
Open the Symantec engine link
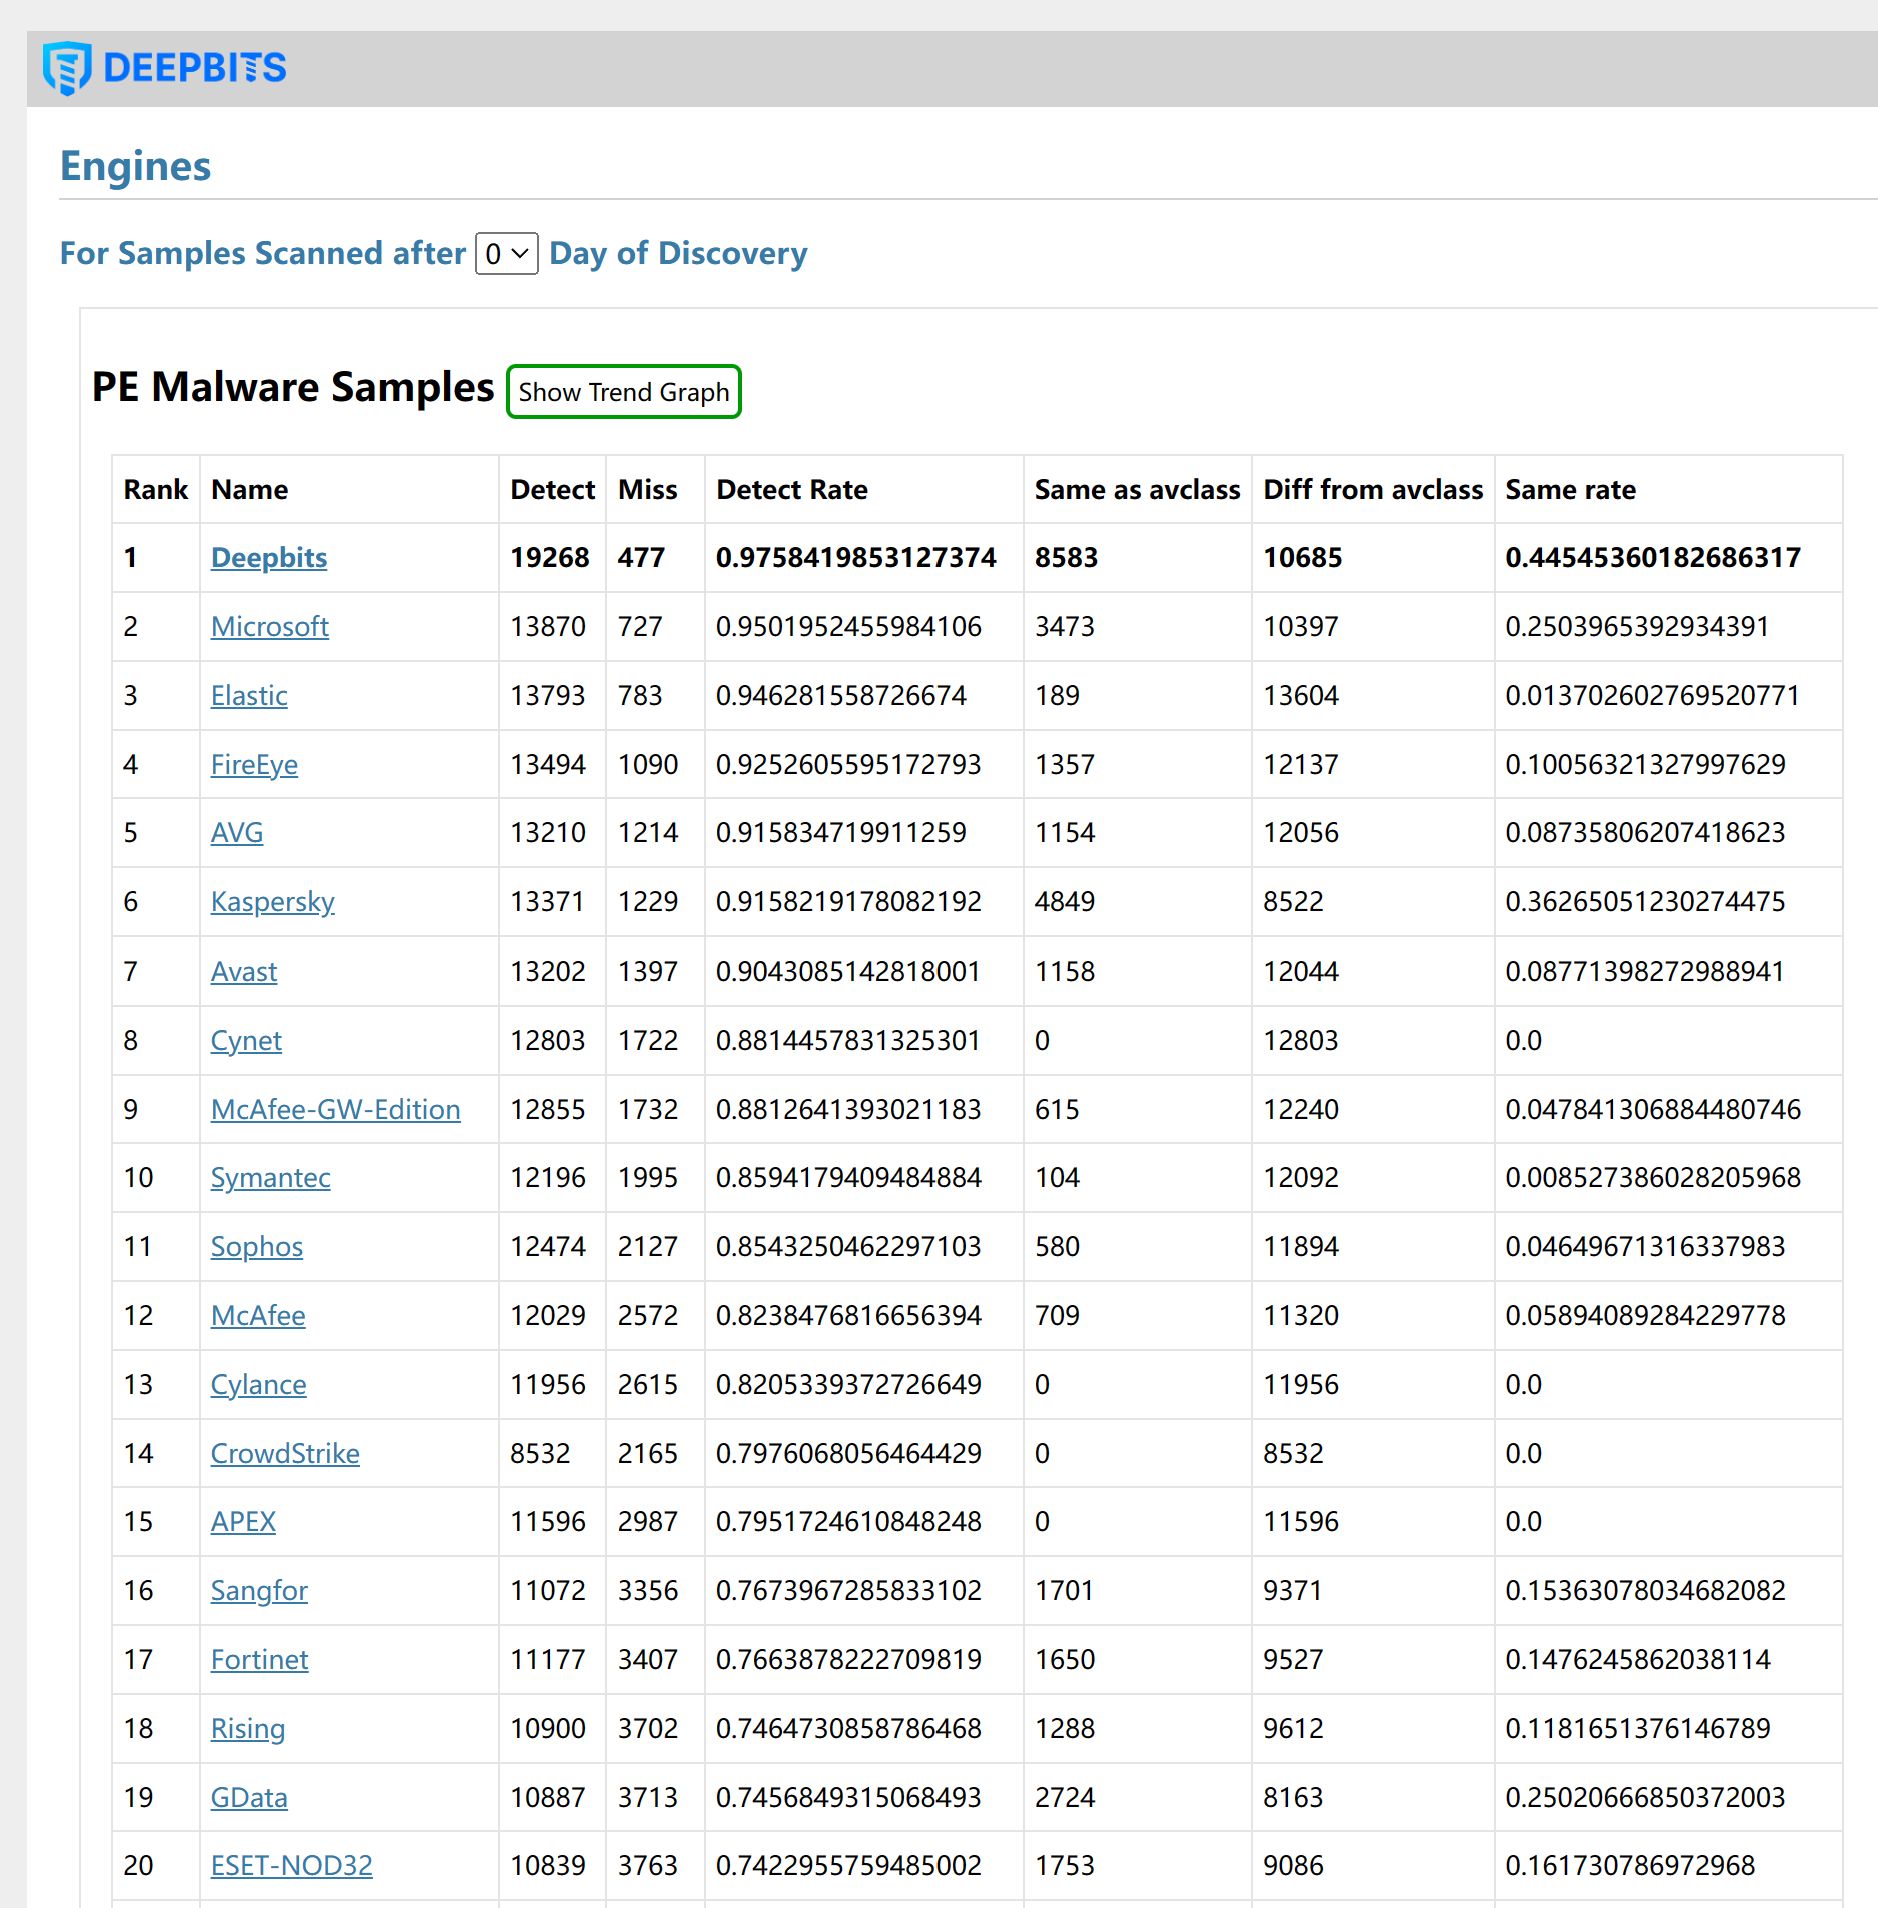[x=271, y=1178]
